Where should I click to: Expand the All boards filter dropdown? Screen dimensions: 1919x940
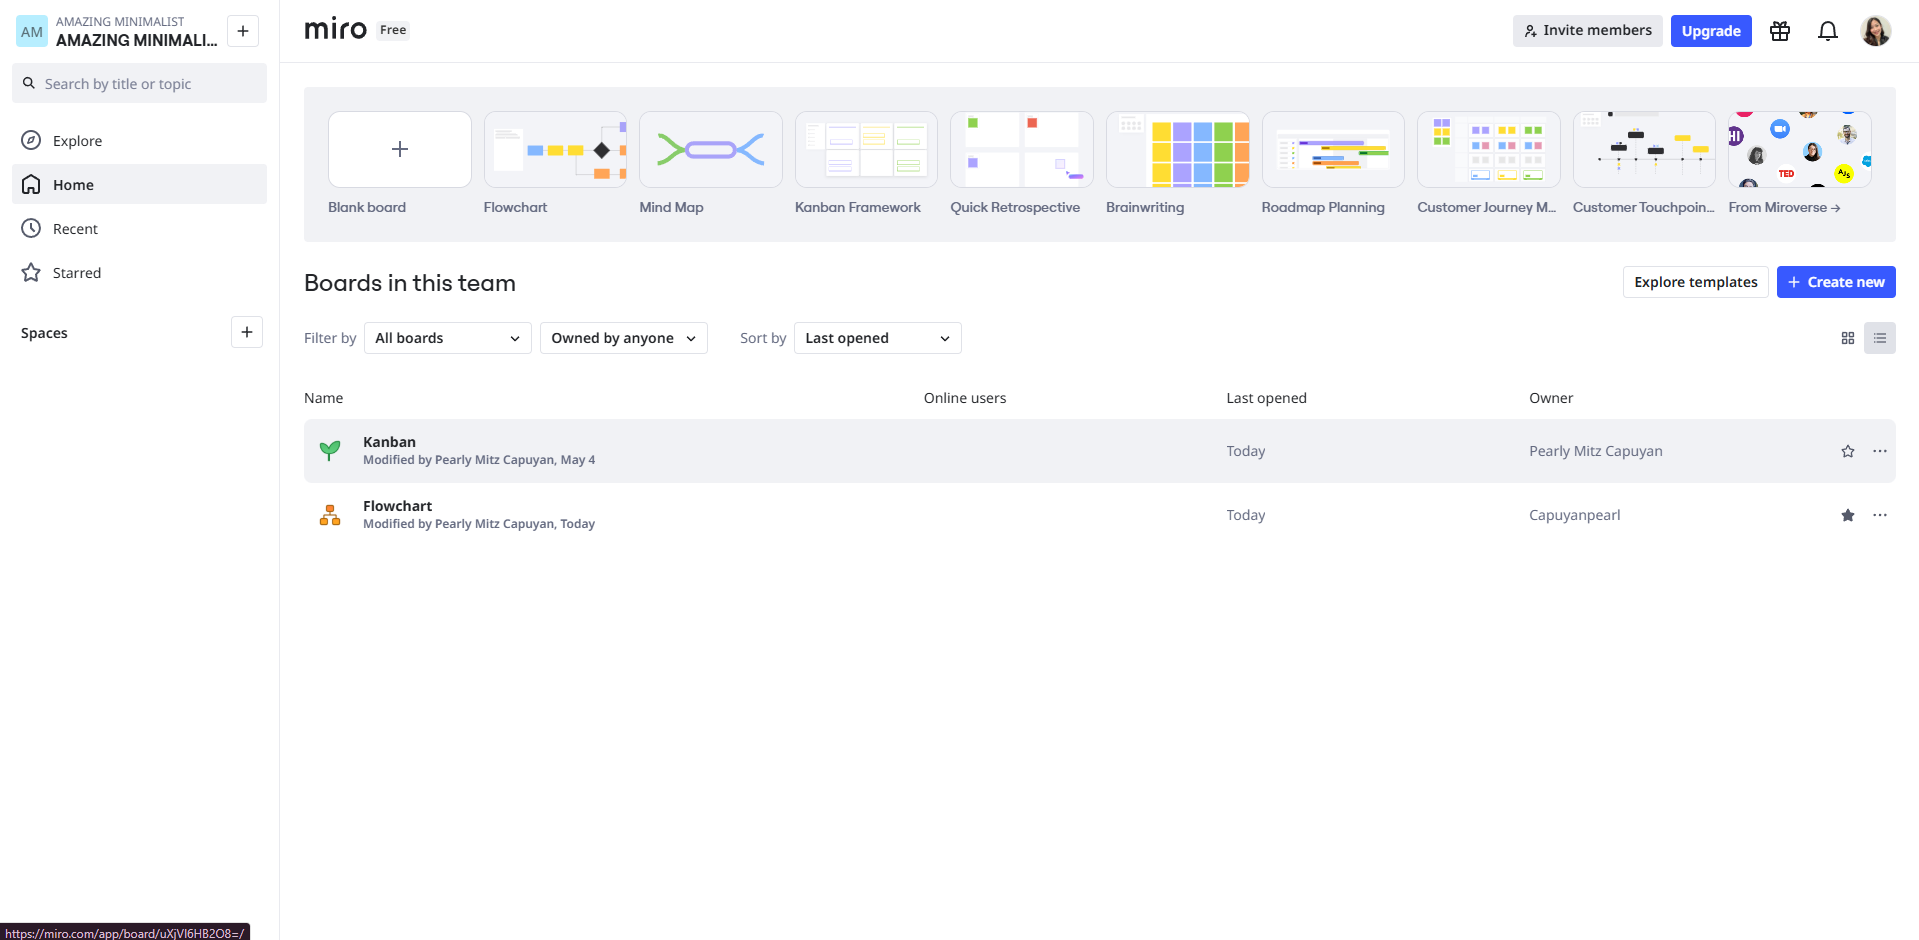point(447,338)
